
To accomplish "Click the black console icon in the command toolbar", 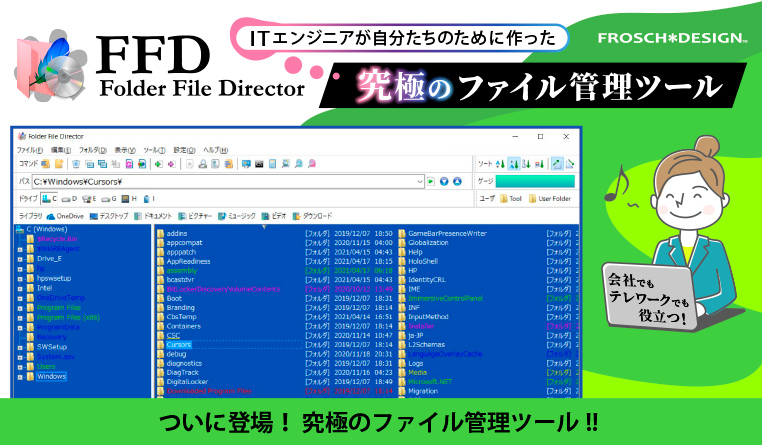I will coord(259,164).
